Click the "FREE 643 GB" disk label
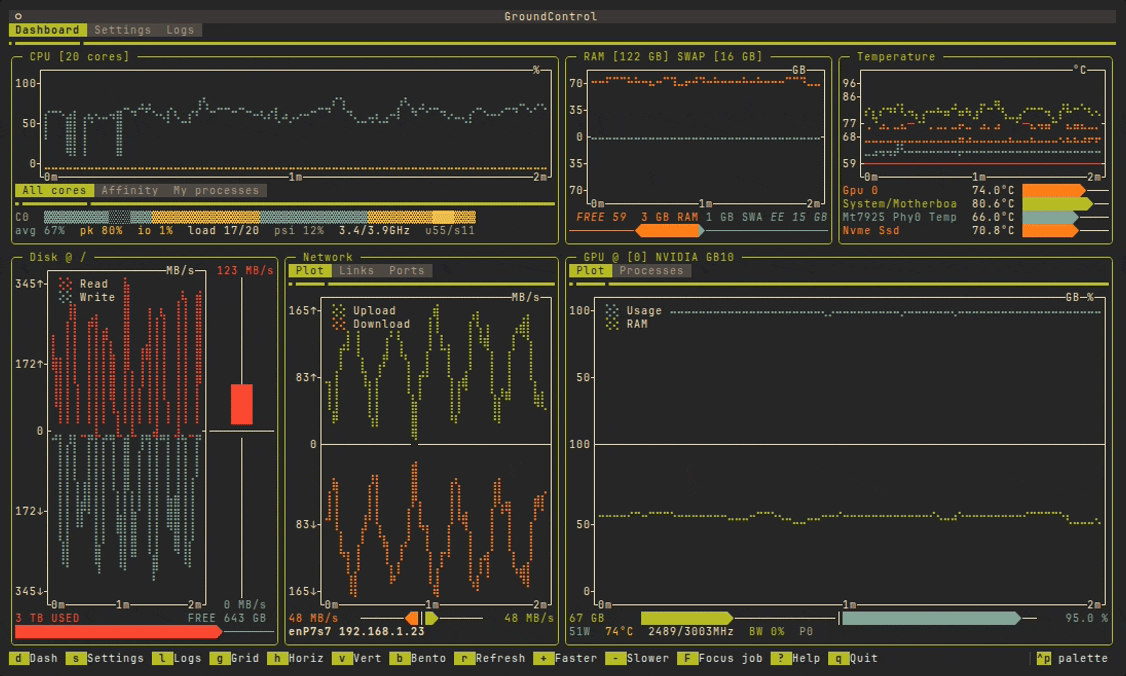This screenshot has height=676, width=1126. click(227, 618)
